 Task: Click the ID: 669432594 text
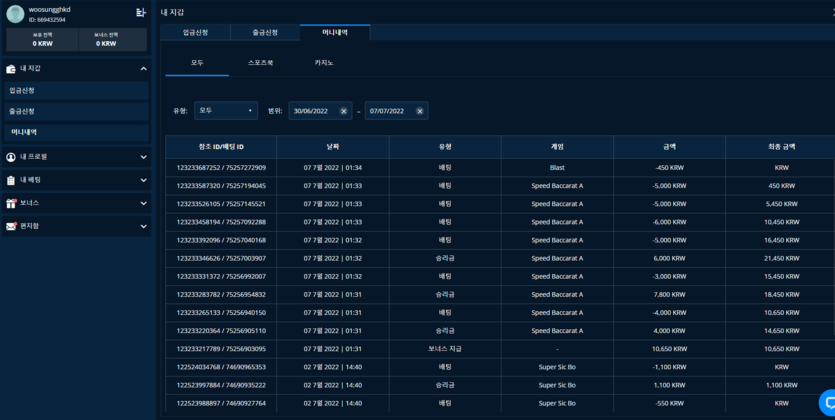pos(47,20)
